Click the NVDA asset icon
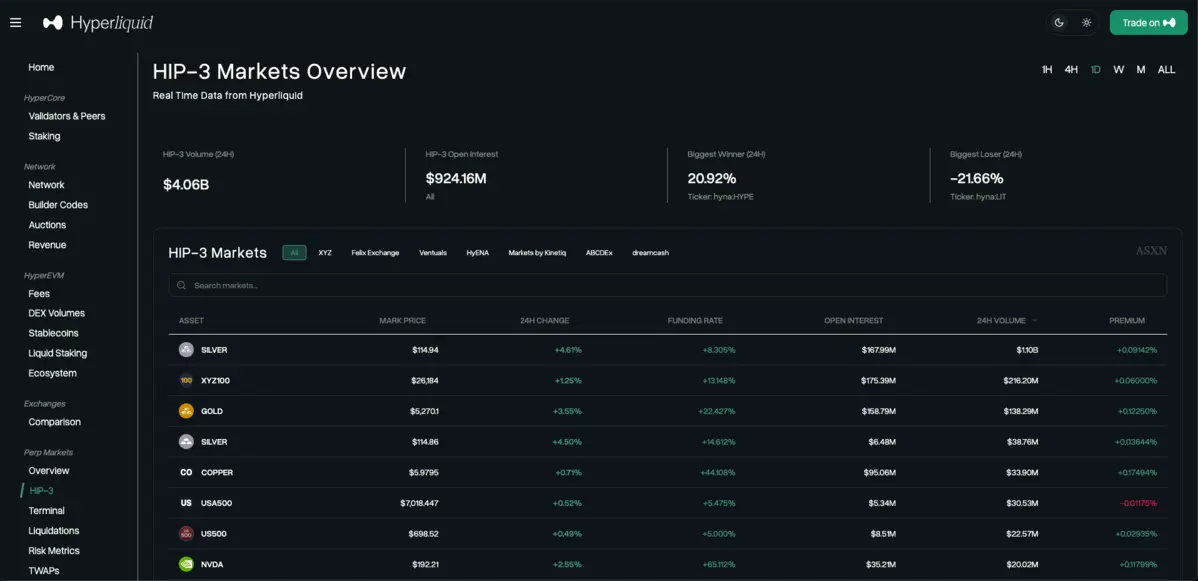Image resolution: width=1198 pixels, height=581 pixels. [x=186, y=564]
